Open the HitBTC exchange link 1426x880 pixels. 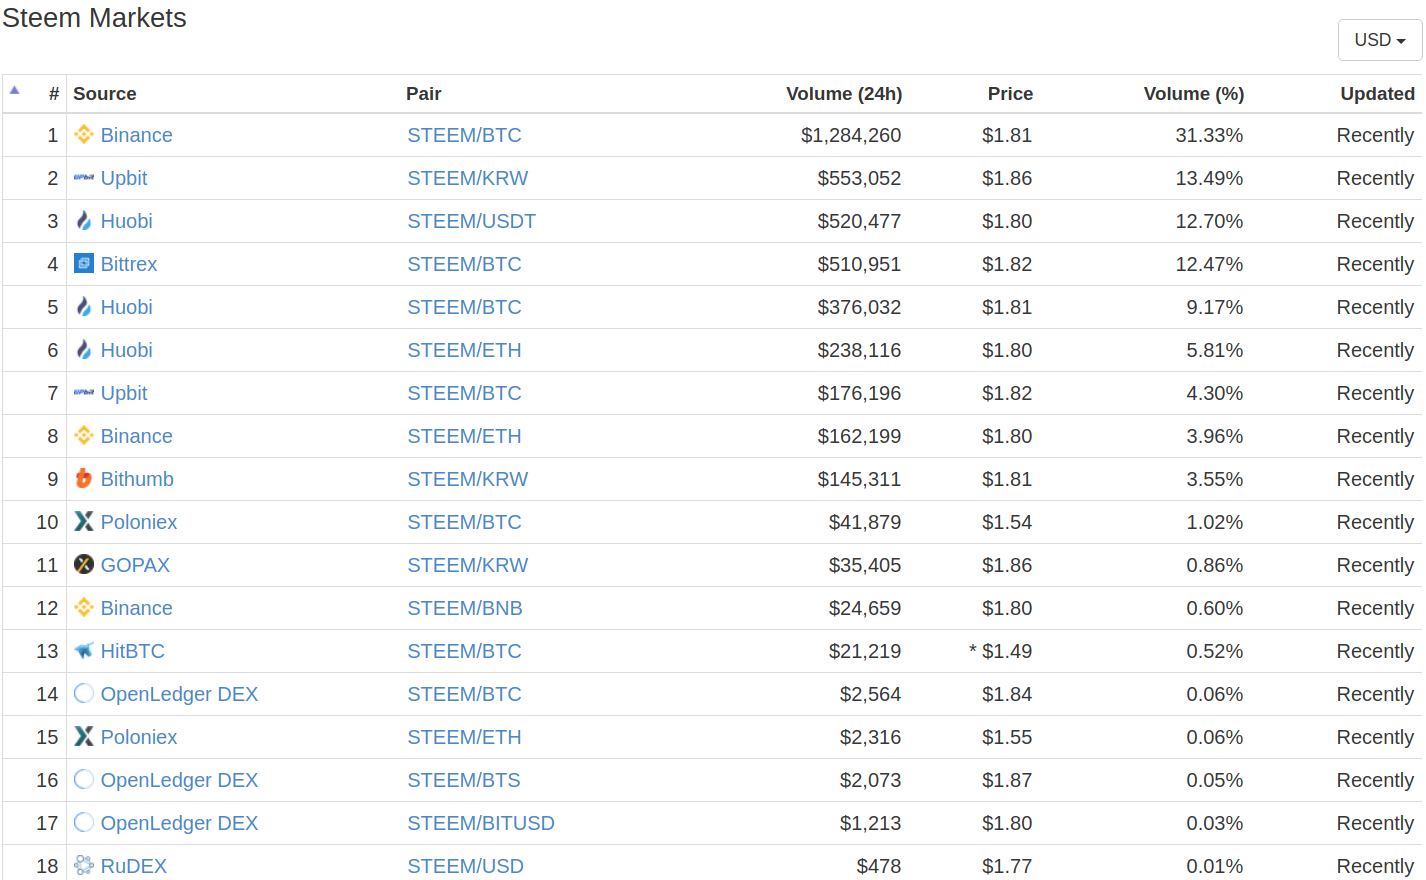click(x=133, y=651)
